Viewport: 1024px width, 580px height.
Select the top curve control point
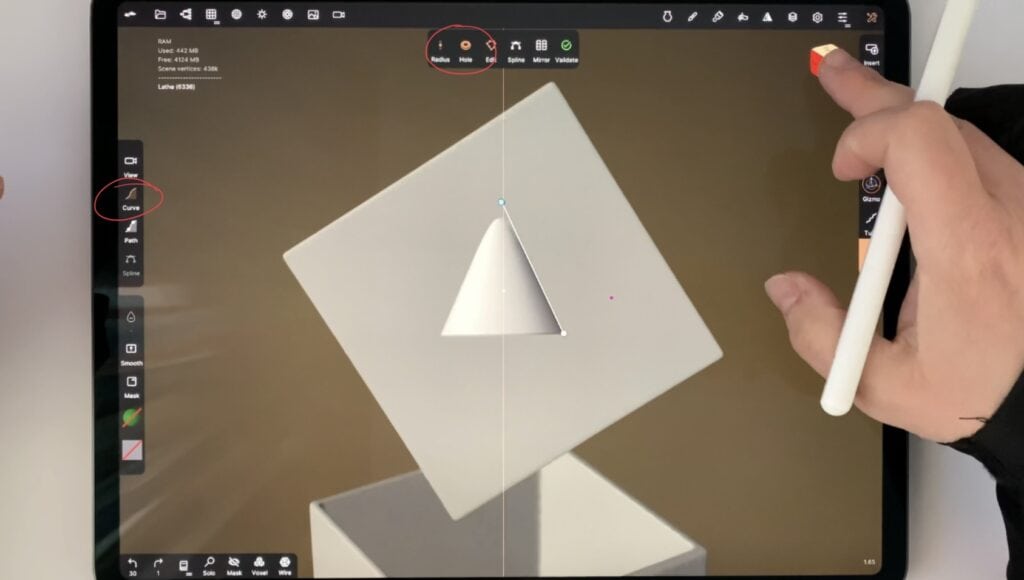pos(502,202)
